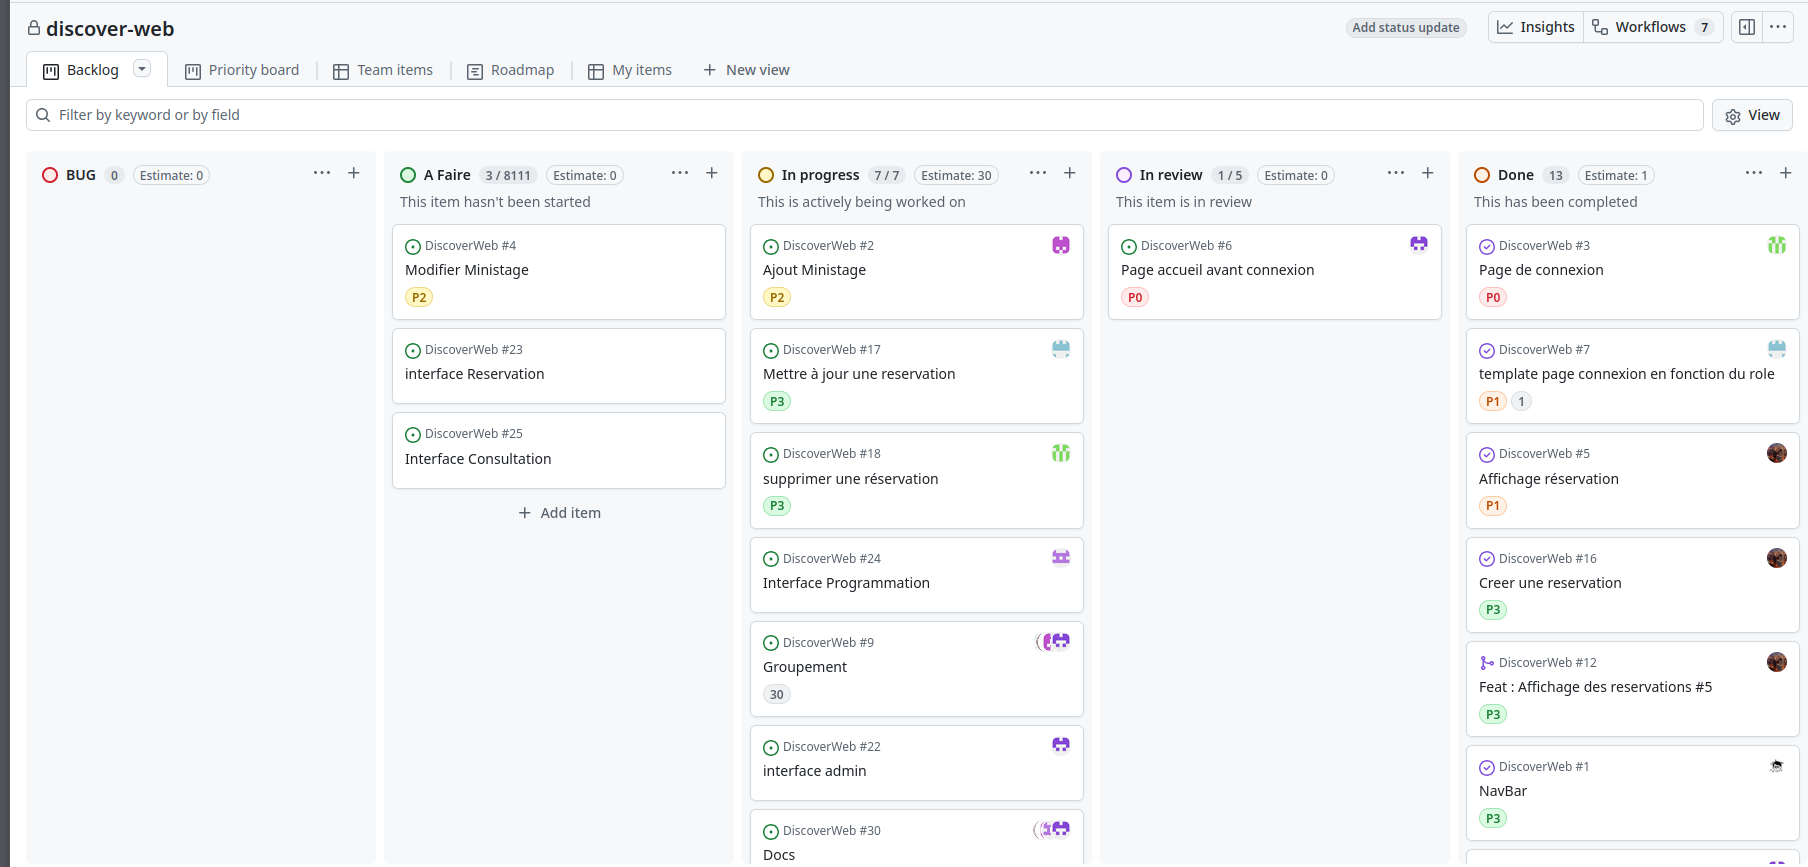
Task: Click plus icon in BUG column
Action: (x=354, y=173)
